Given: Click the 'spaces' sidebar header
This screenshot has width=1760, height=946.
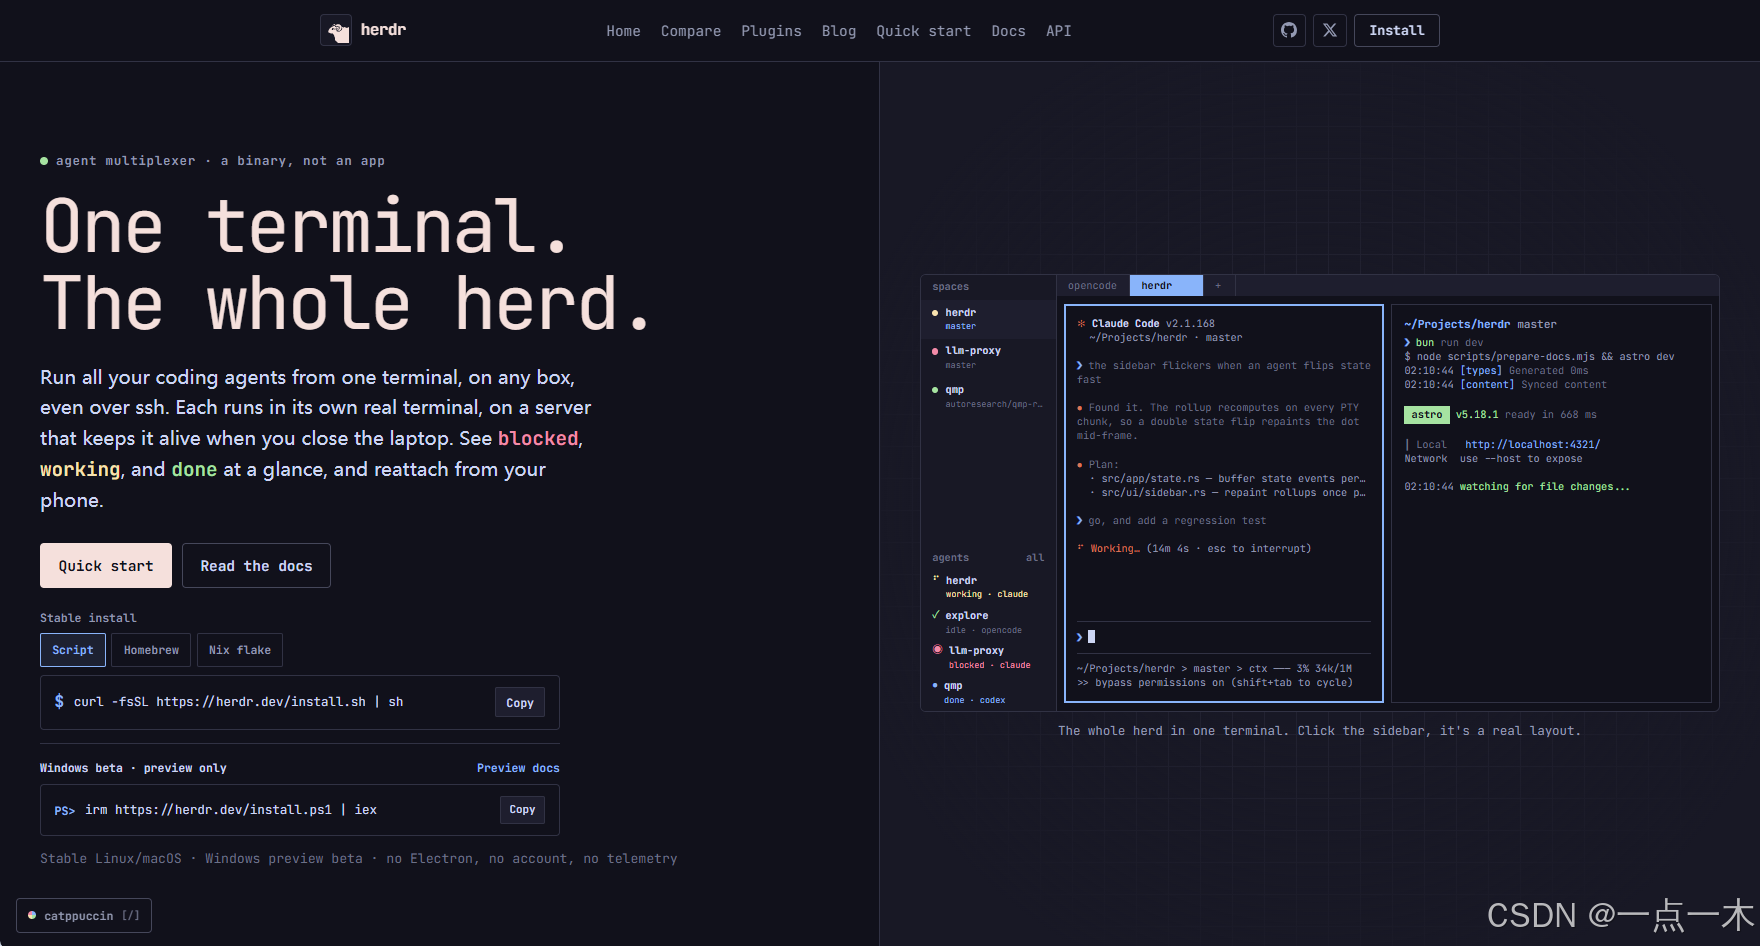Looking at the screenshot, I should click(950, 287).
